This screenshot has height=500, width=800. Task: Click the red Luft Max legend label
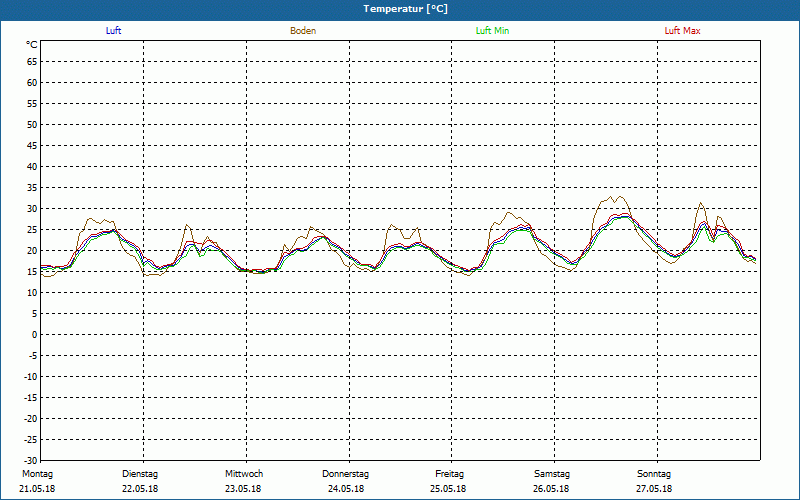click(x=682, y=31)
